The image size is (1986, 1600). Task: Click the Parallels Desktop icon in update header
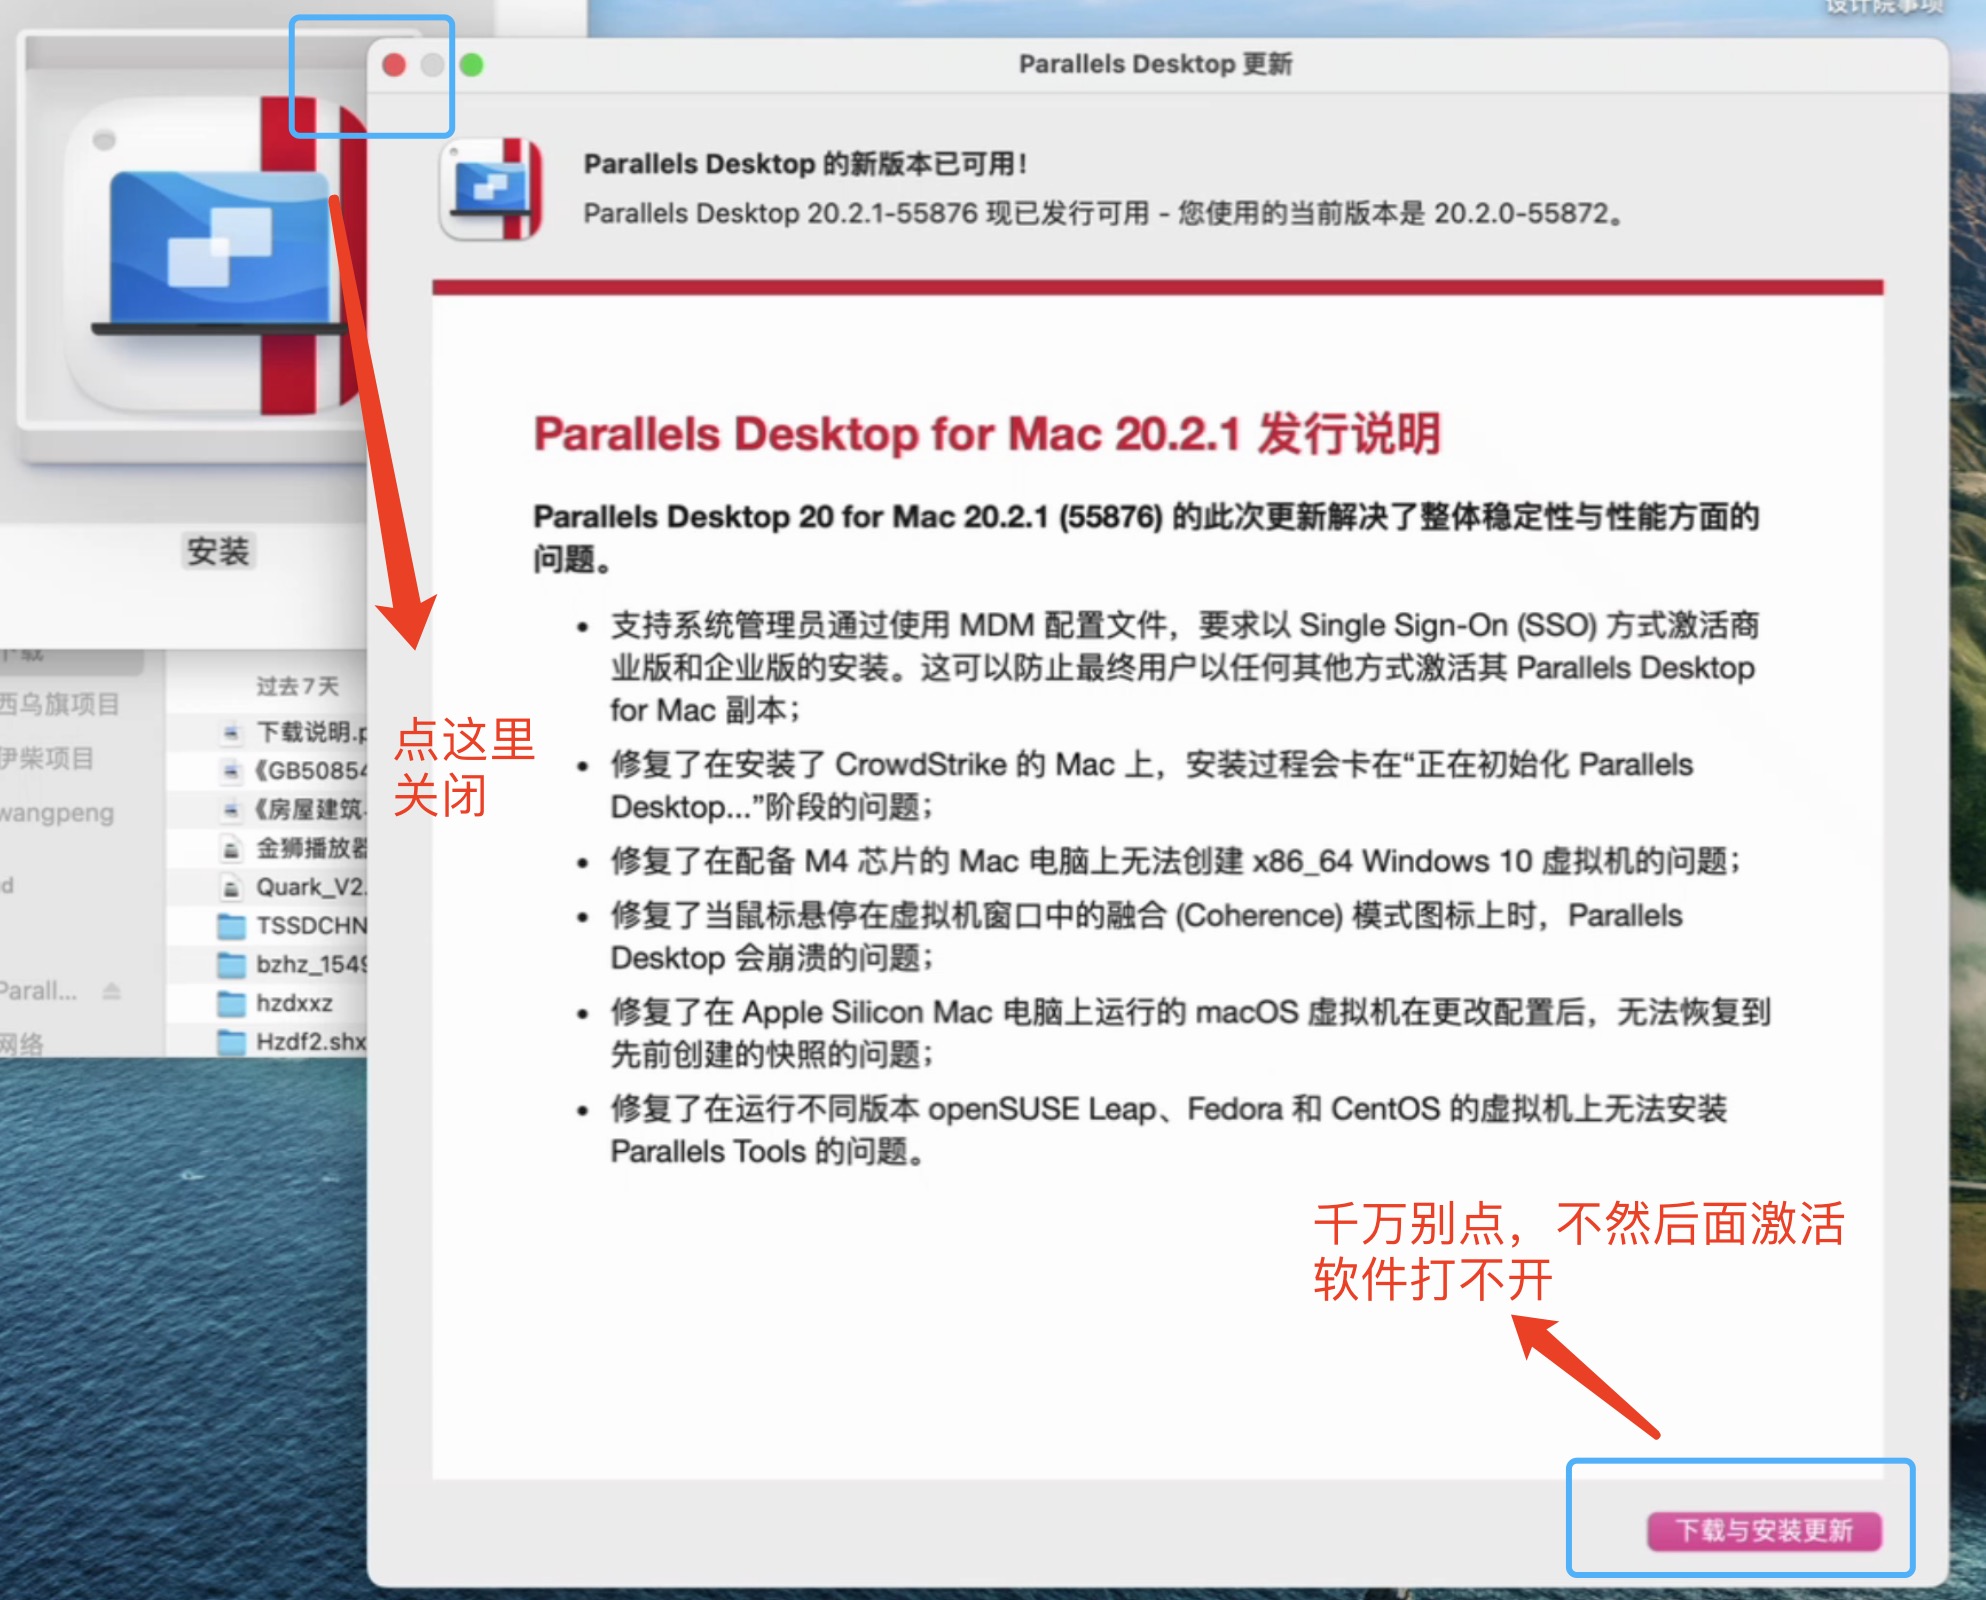(491, 189)
